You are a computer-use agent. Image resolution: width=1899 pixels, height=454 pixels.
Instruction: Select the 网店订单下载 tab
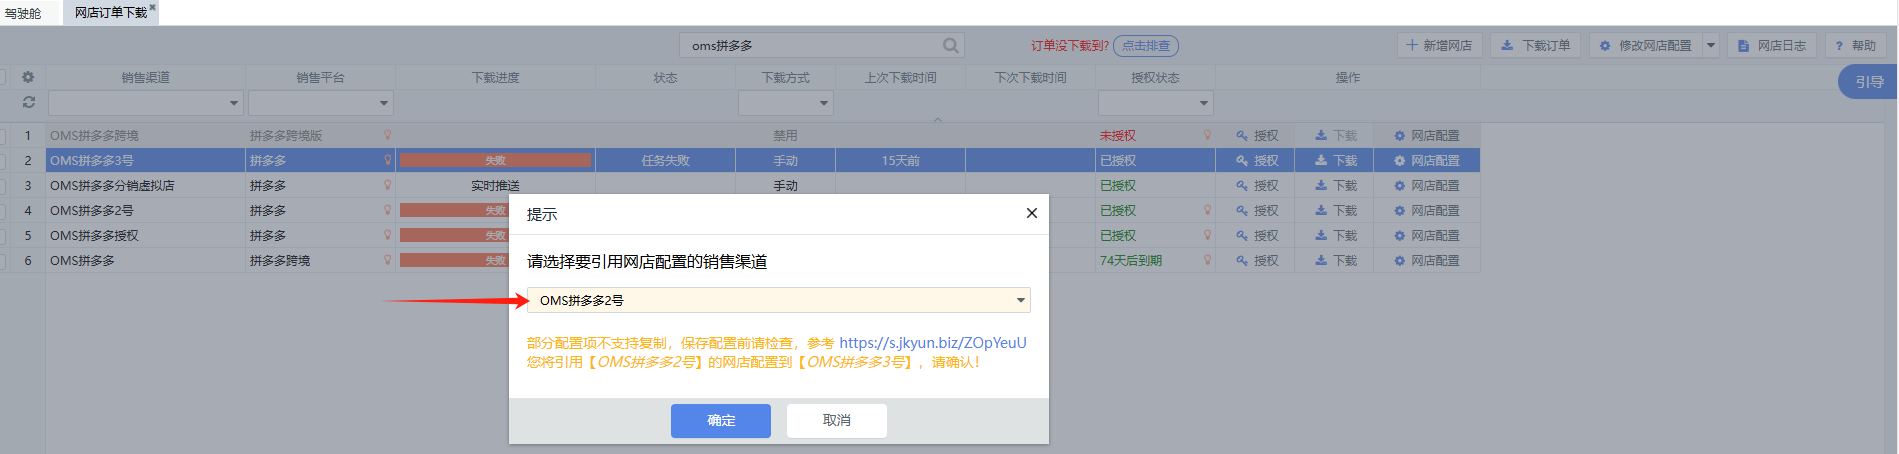tap(110, 13)
